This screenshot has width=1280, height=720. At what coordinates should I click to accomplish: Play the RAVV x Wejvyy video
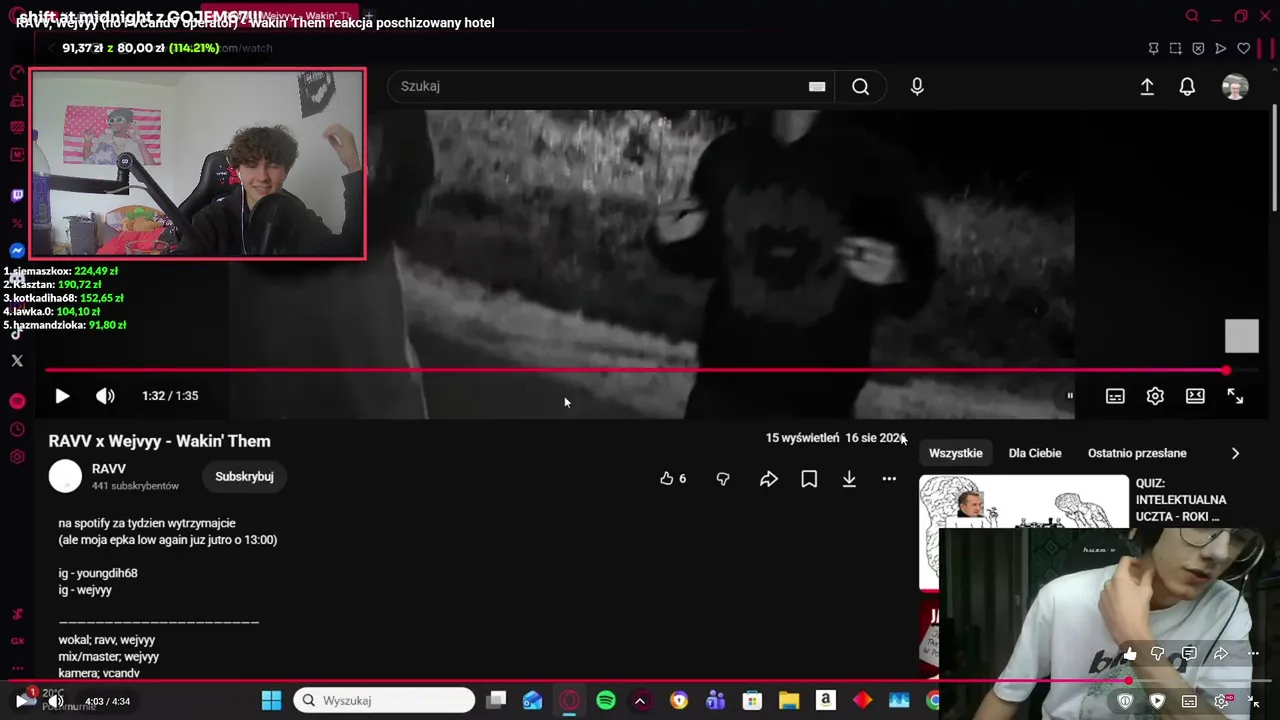[62, 396]
